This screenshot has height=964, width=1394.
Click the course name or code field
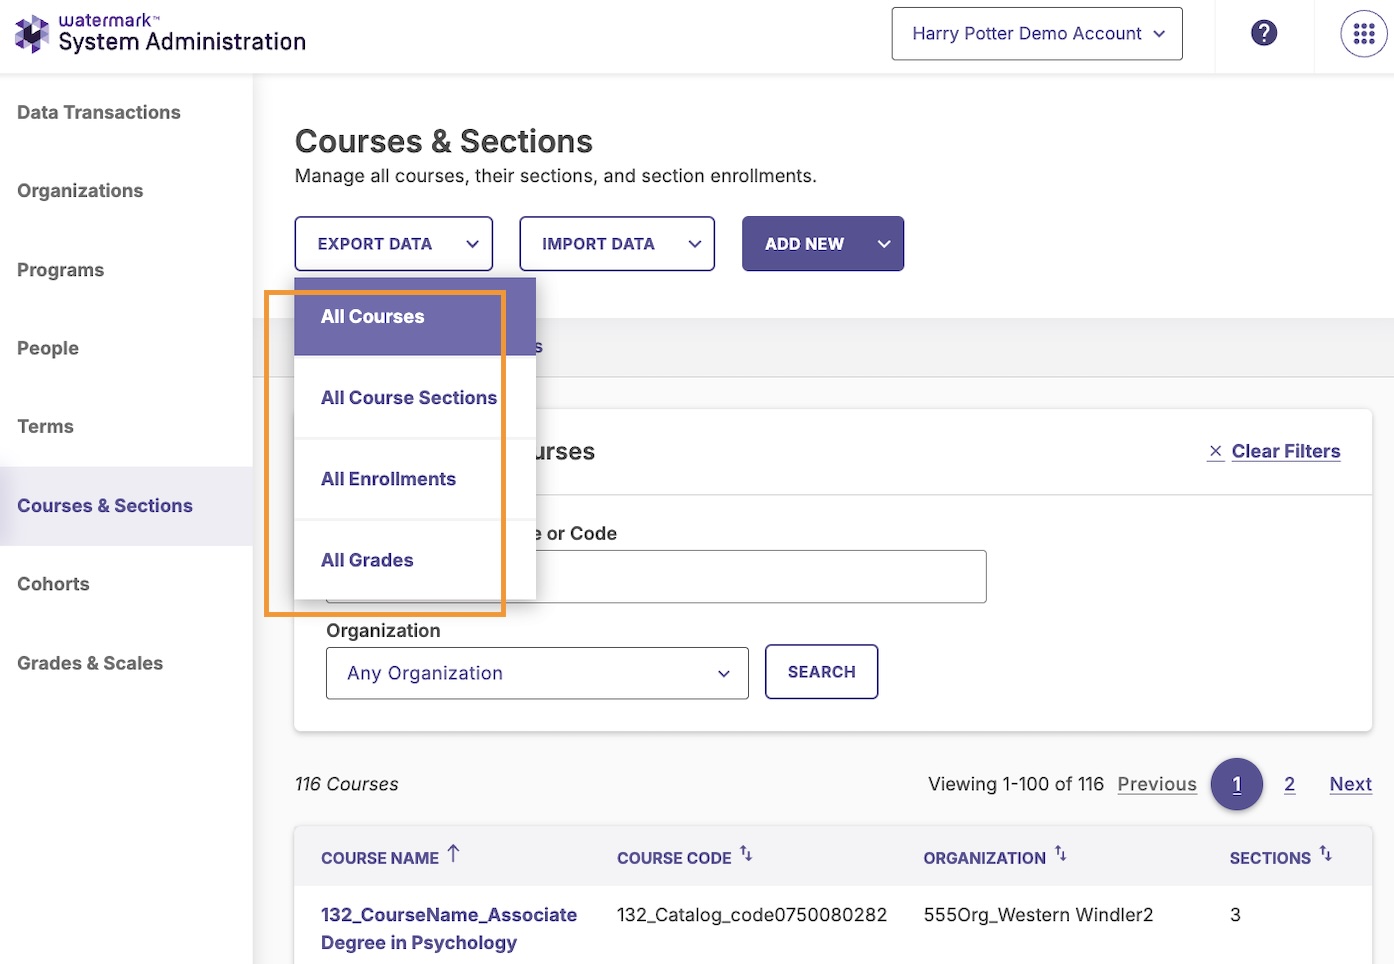656,577
